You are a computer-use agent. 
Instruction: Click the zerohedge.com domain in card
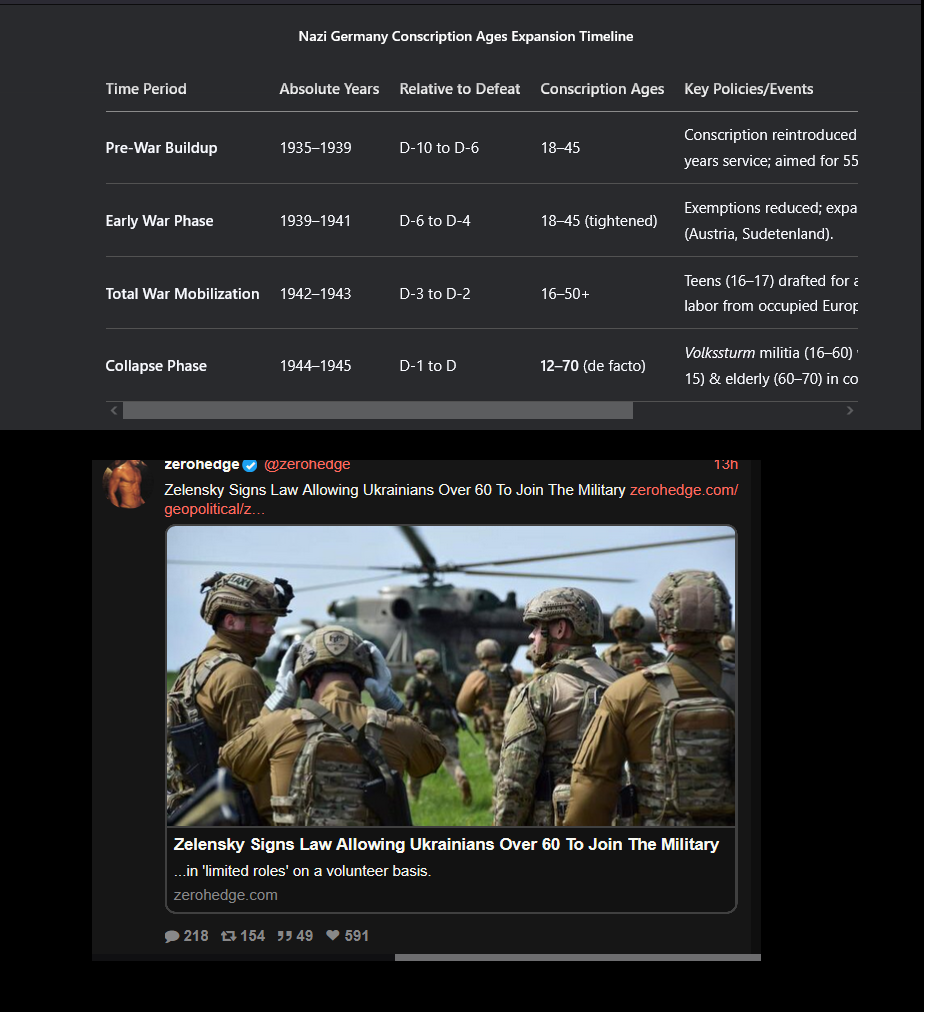pyautogui.click(x=225, y=895)
